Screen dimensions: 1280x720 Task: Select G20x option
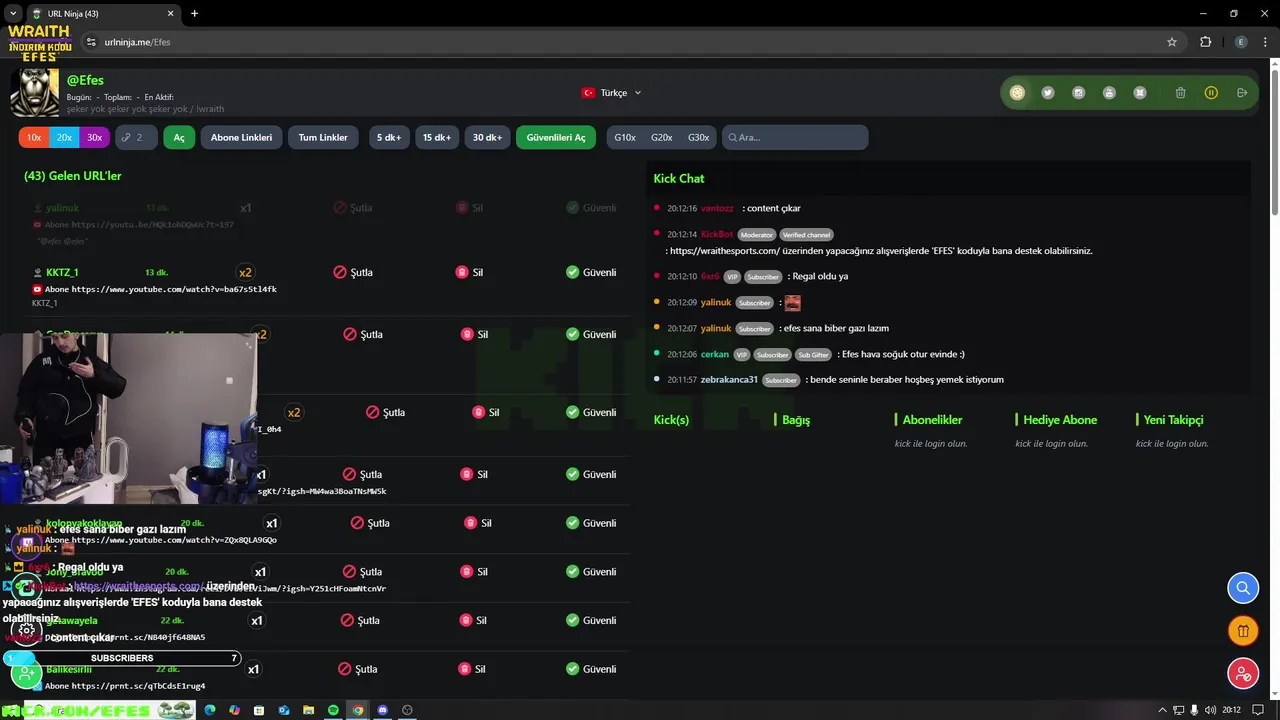coord(662,137)
